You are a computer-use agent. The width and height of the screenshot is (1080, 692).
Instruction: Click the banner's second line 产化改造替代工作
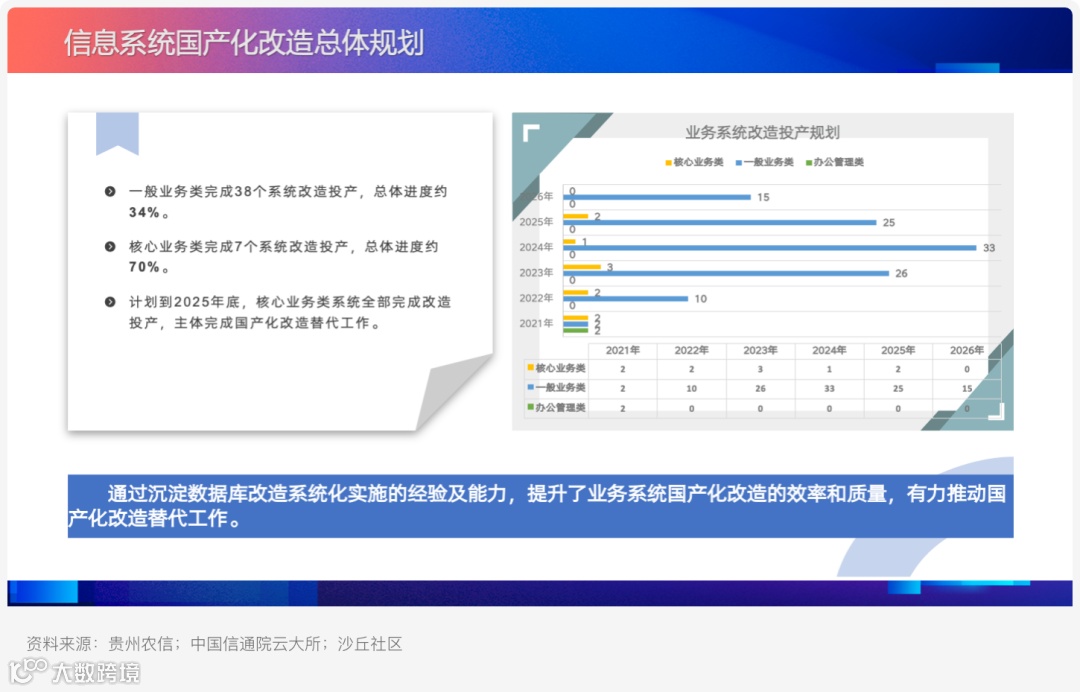tap(155, 518)
